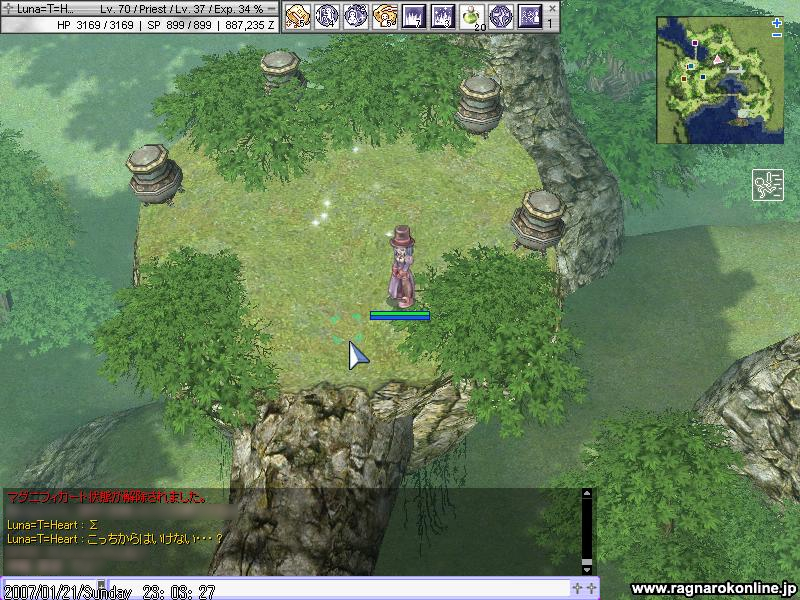Click the running figure status icon
The height and width of the screenshot is (600, 800).
click(x=768, y=185)
